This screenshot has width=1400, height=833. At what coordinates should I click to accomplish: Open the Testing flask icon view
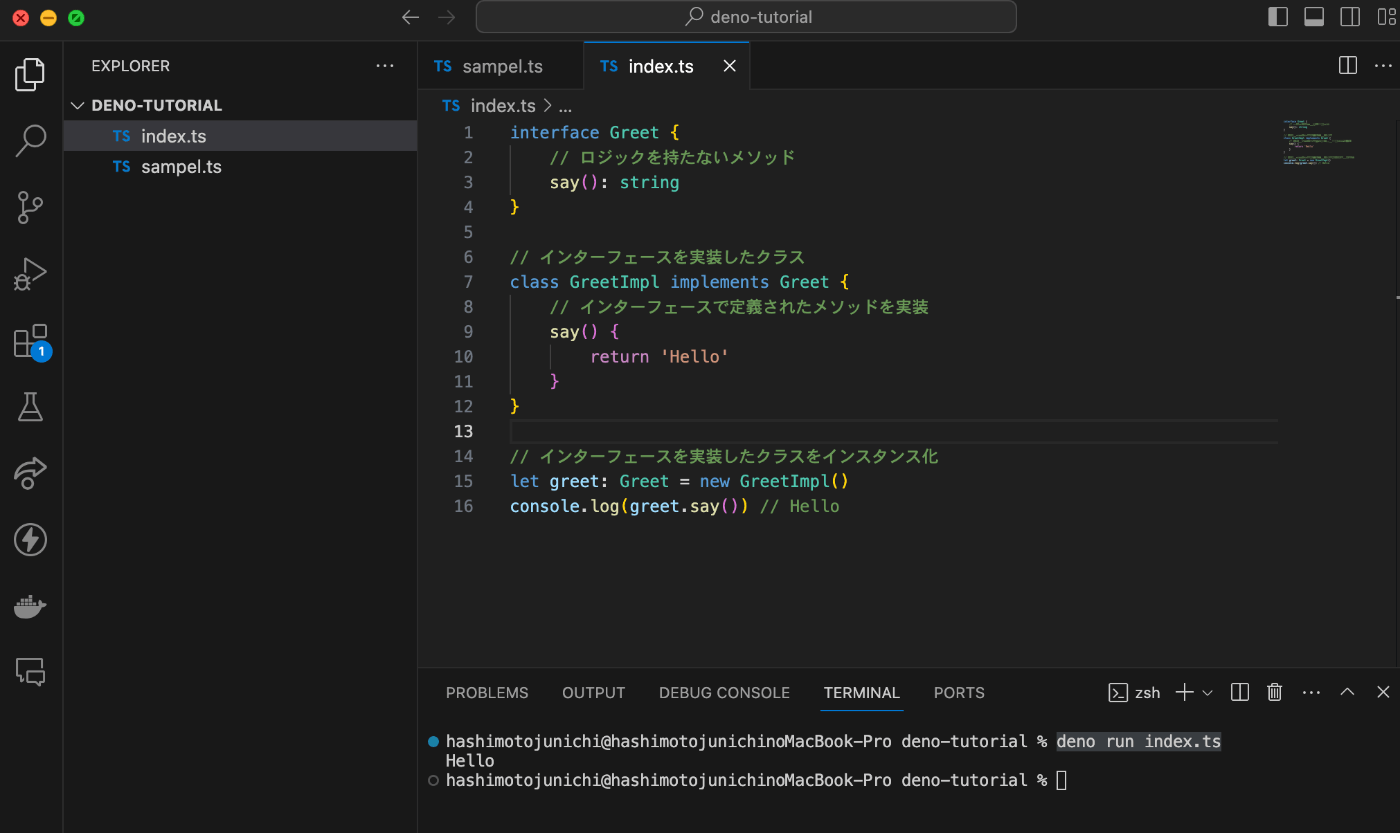tap(31, 406)
